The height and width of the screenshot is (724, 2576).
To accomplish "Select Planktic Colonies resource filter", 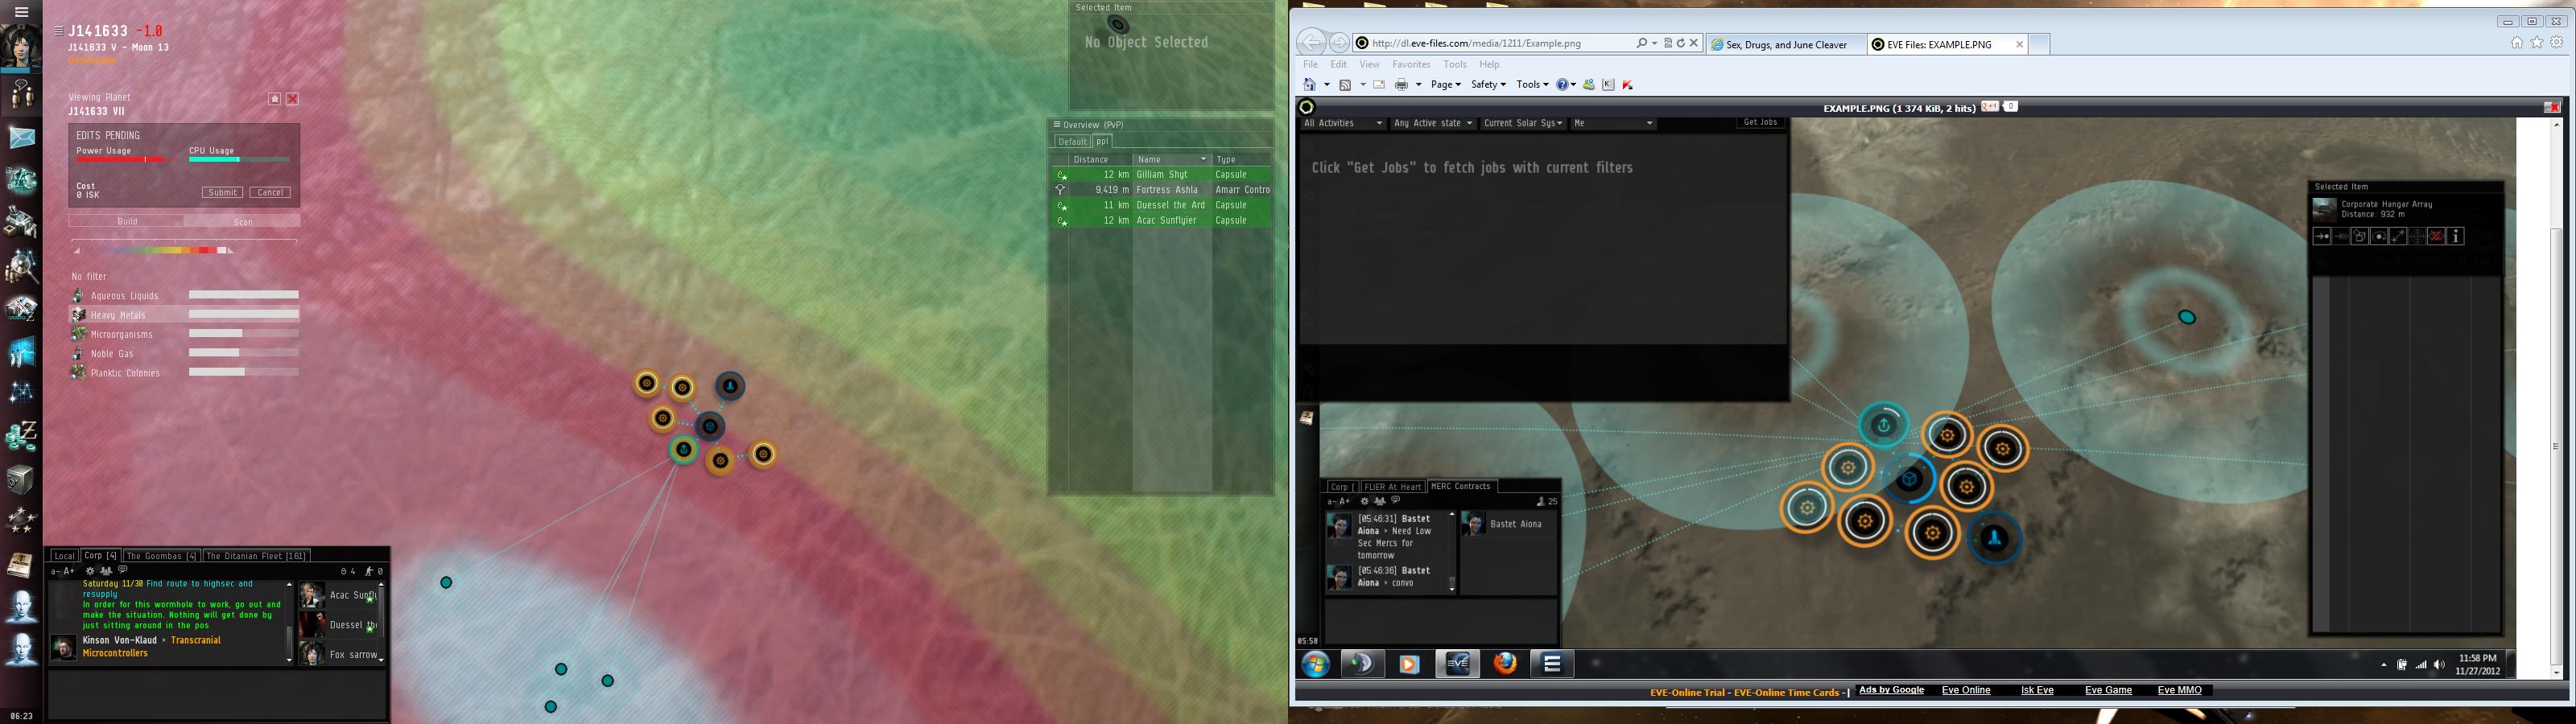I will click(184, 373).
